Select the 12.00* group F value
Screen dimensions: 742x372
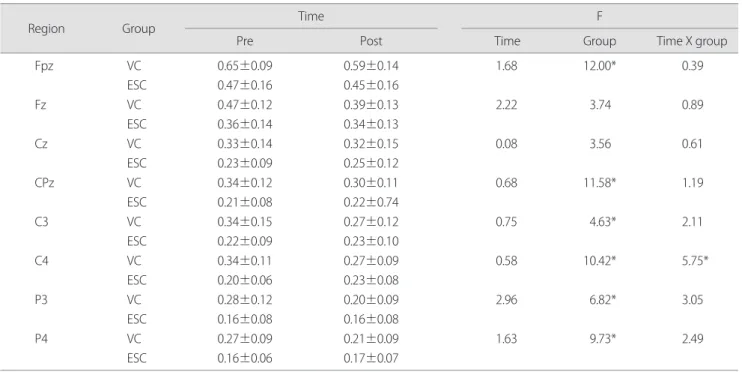[600, 66]
